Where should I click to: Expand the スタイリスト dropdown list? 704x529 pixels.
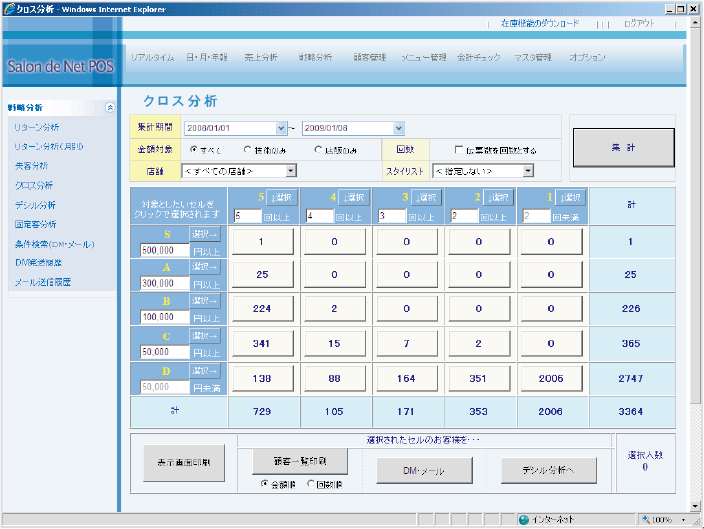(x=527, y=171)
